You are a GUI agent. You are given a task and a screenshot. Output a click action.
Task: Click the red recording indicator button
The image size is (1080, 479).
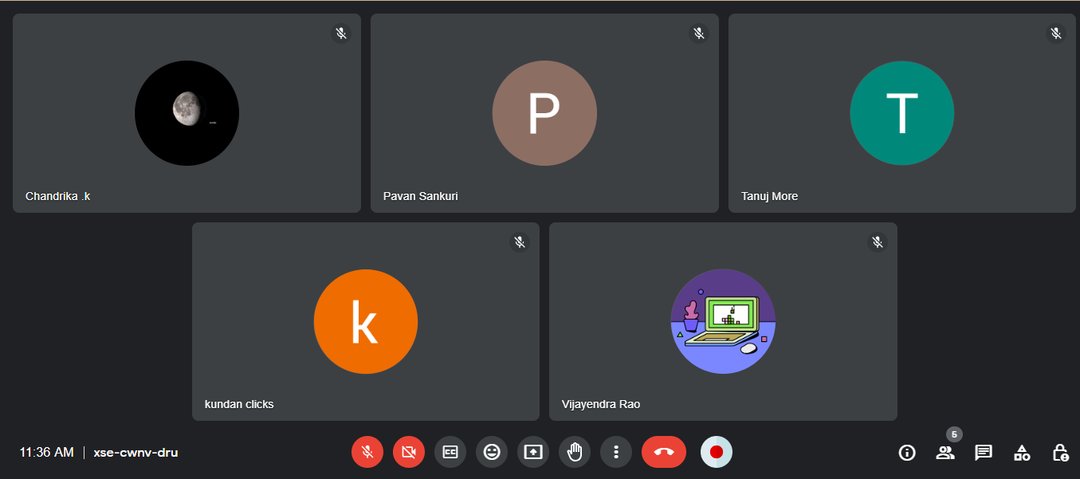(716, 452)
